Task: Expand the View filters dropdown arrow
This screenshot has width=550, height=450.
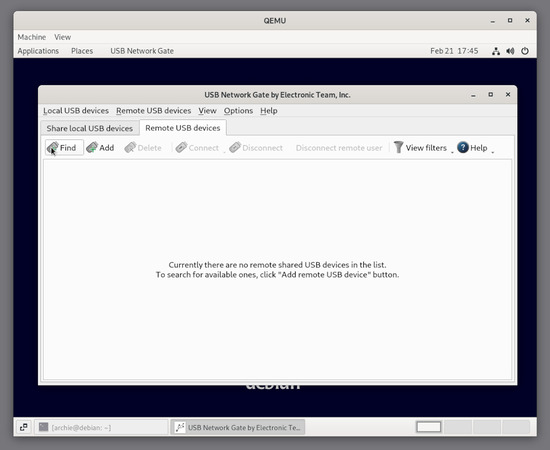Action: click(x=452, y=152)
